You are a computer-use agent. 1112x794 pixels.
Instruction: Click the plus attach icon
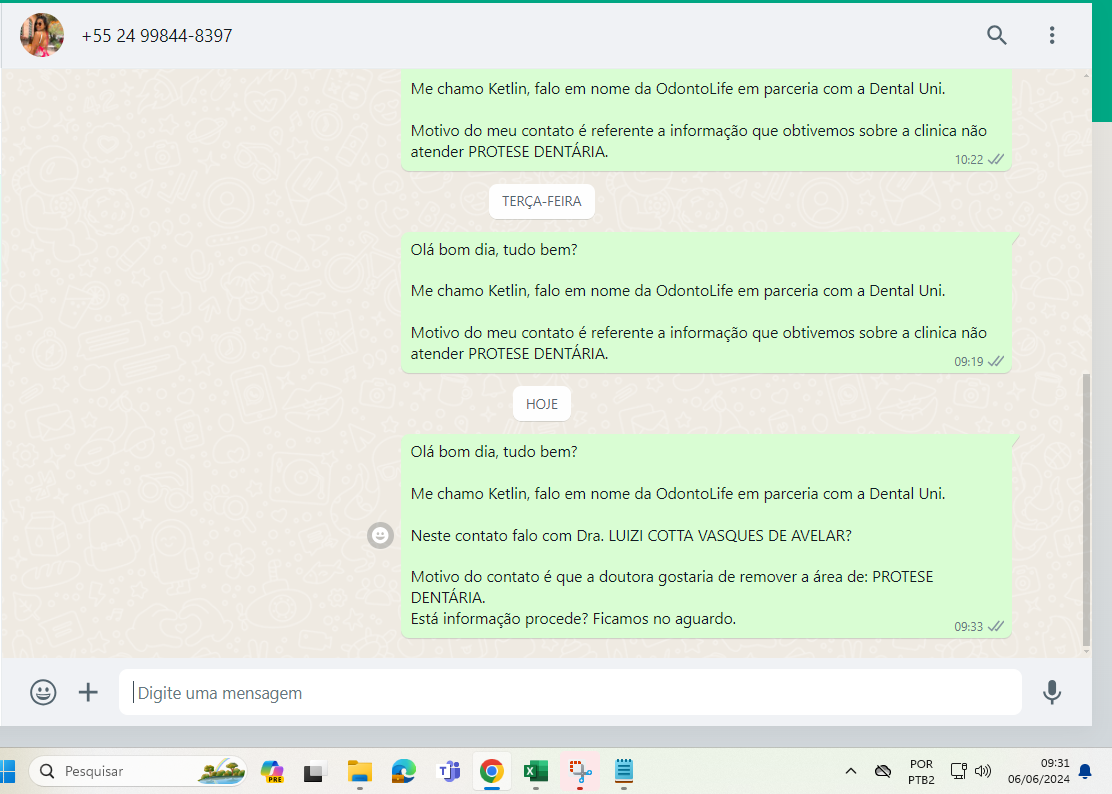pos(89,692)
